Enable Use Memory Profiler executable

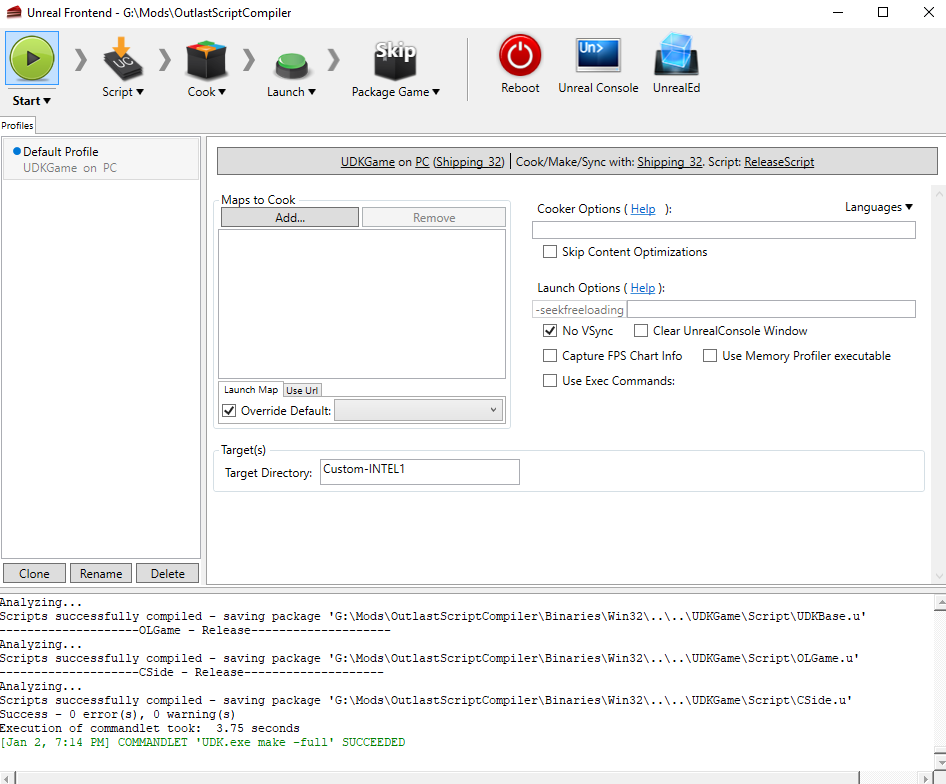(x=710, y=356)
